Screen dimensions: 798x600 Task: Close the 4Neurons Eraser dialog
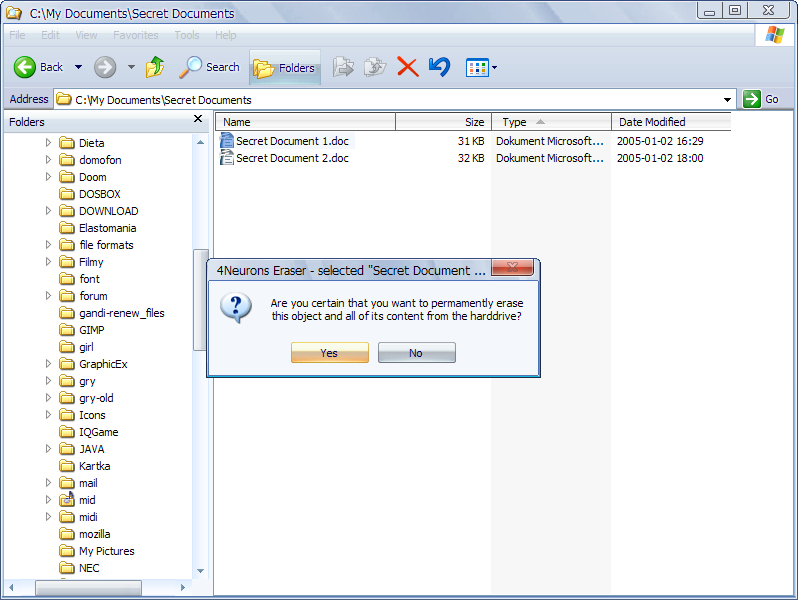coord(512,267)
